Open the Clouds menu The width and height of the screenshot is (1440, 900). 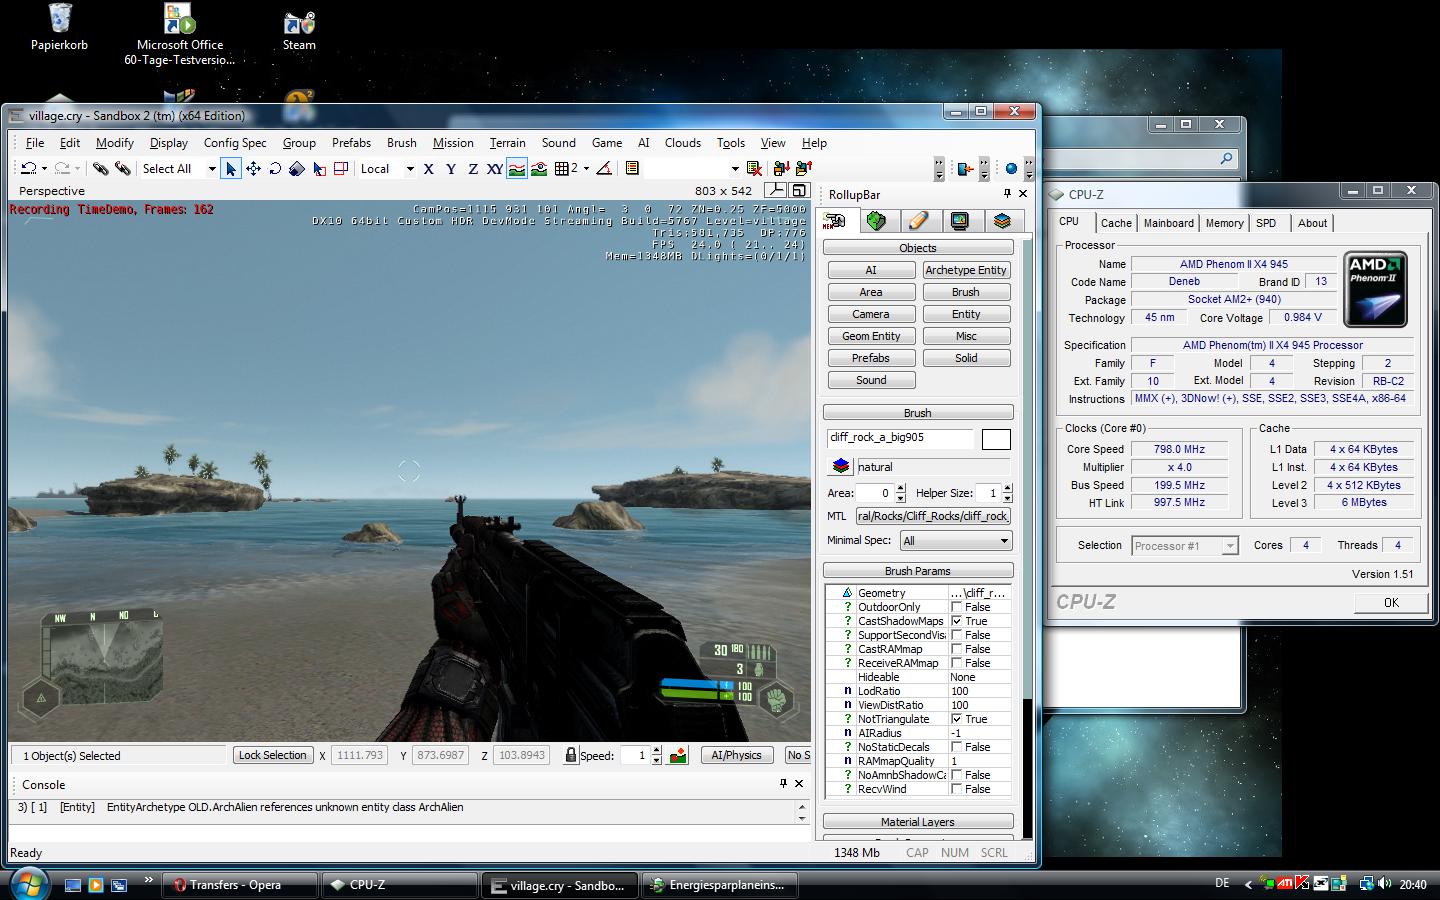tap(683, 143)
